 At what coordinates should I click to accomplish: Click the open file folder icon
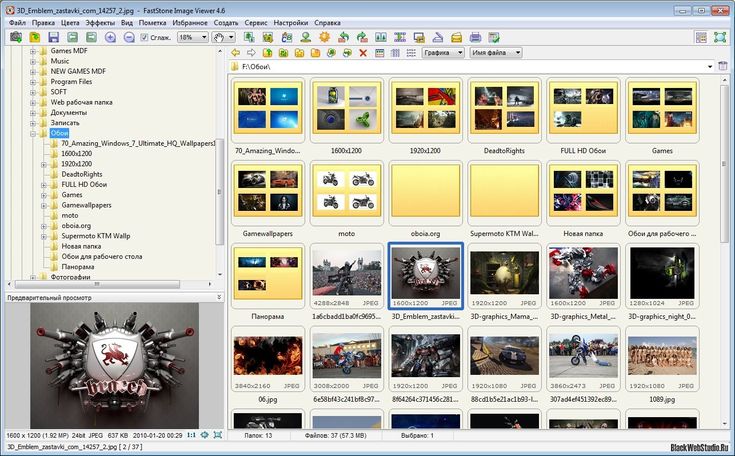[x=35, y=37]
